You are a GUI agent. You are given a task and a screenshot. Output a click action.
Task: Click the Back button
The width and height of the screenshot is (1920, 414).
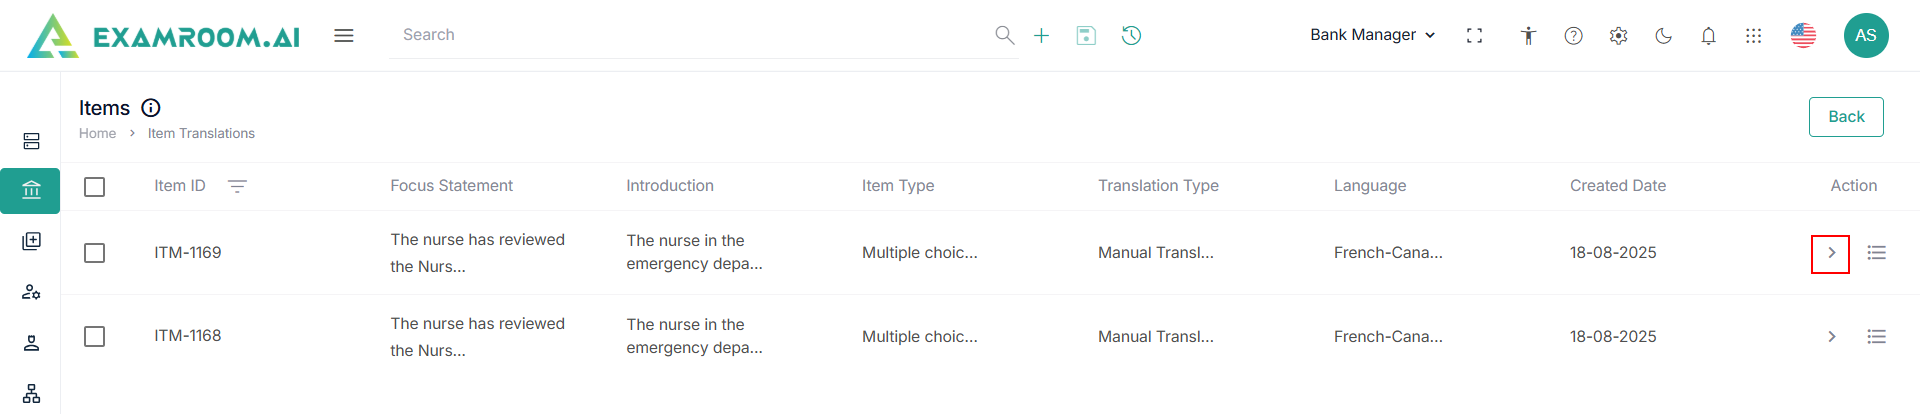pyautogui.click(x=1845, y=117)
